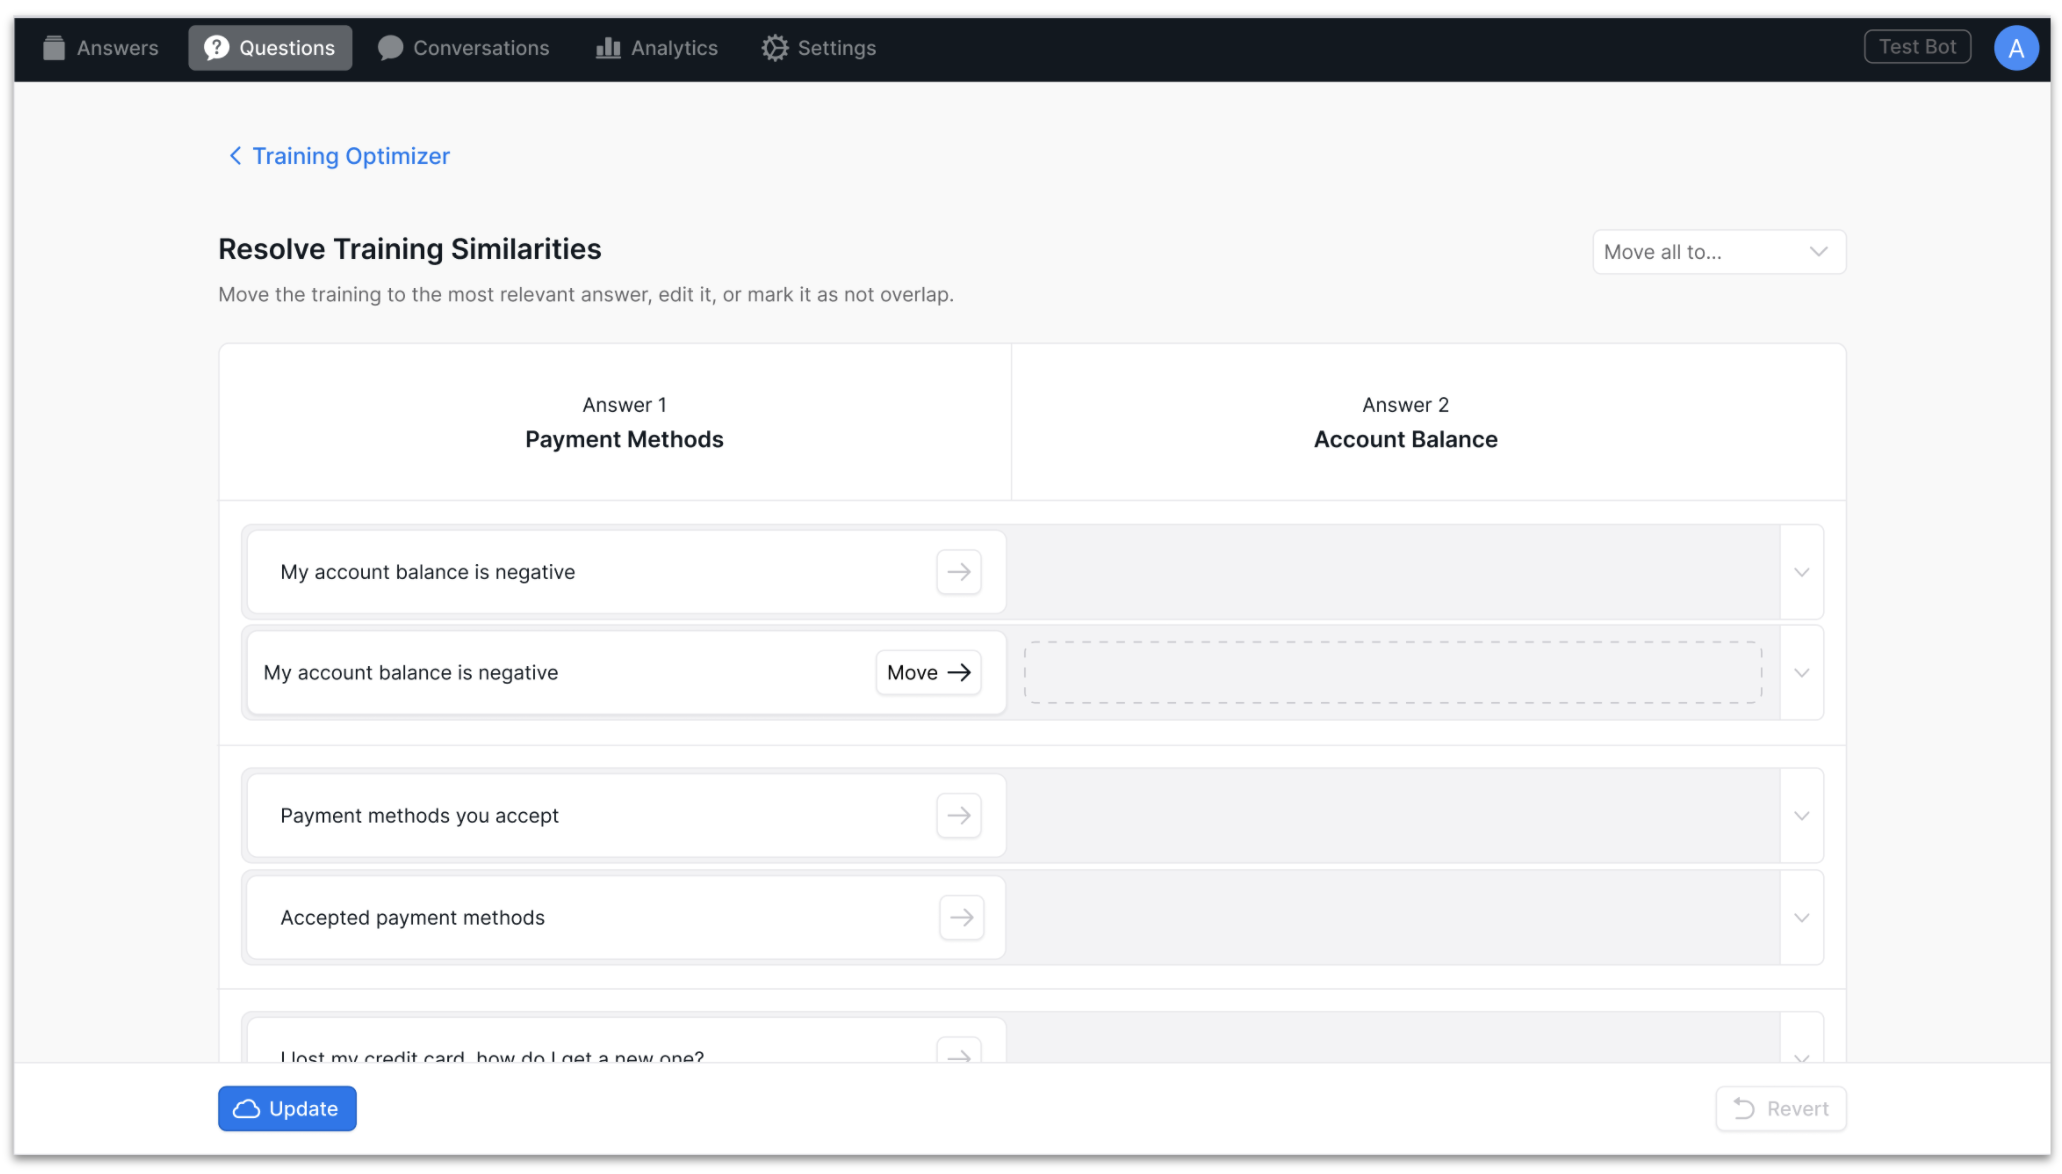This screenshot has width=2062, height=1174.
Task: Click the arrow icon on lost credit card row
Action: (958, 1052)
